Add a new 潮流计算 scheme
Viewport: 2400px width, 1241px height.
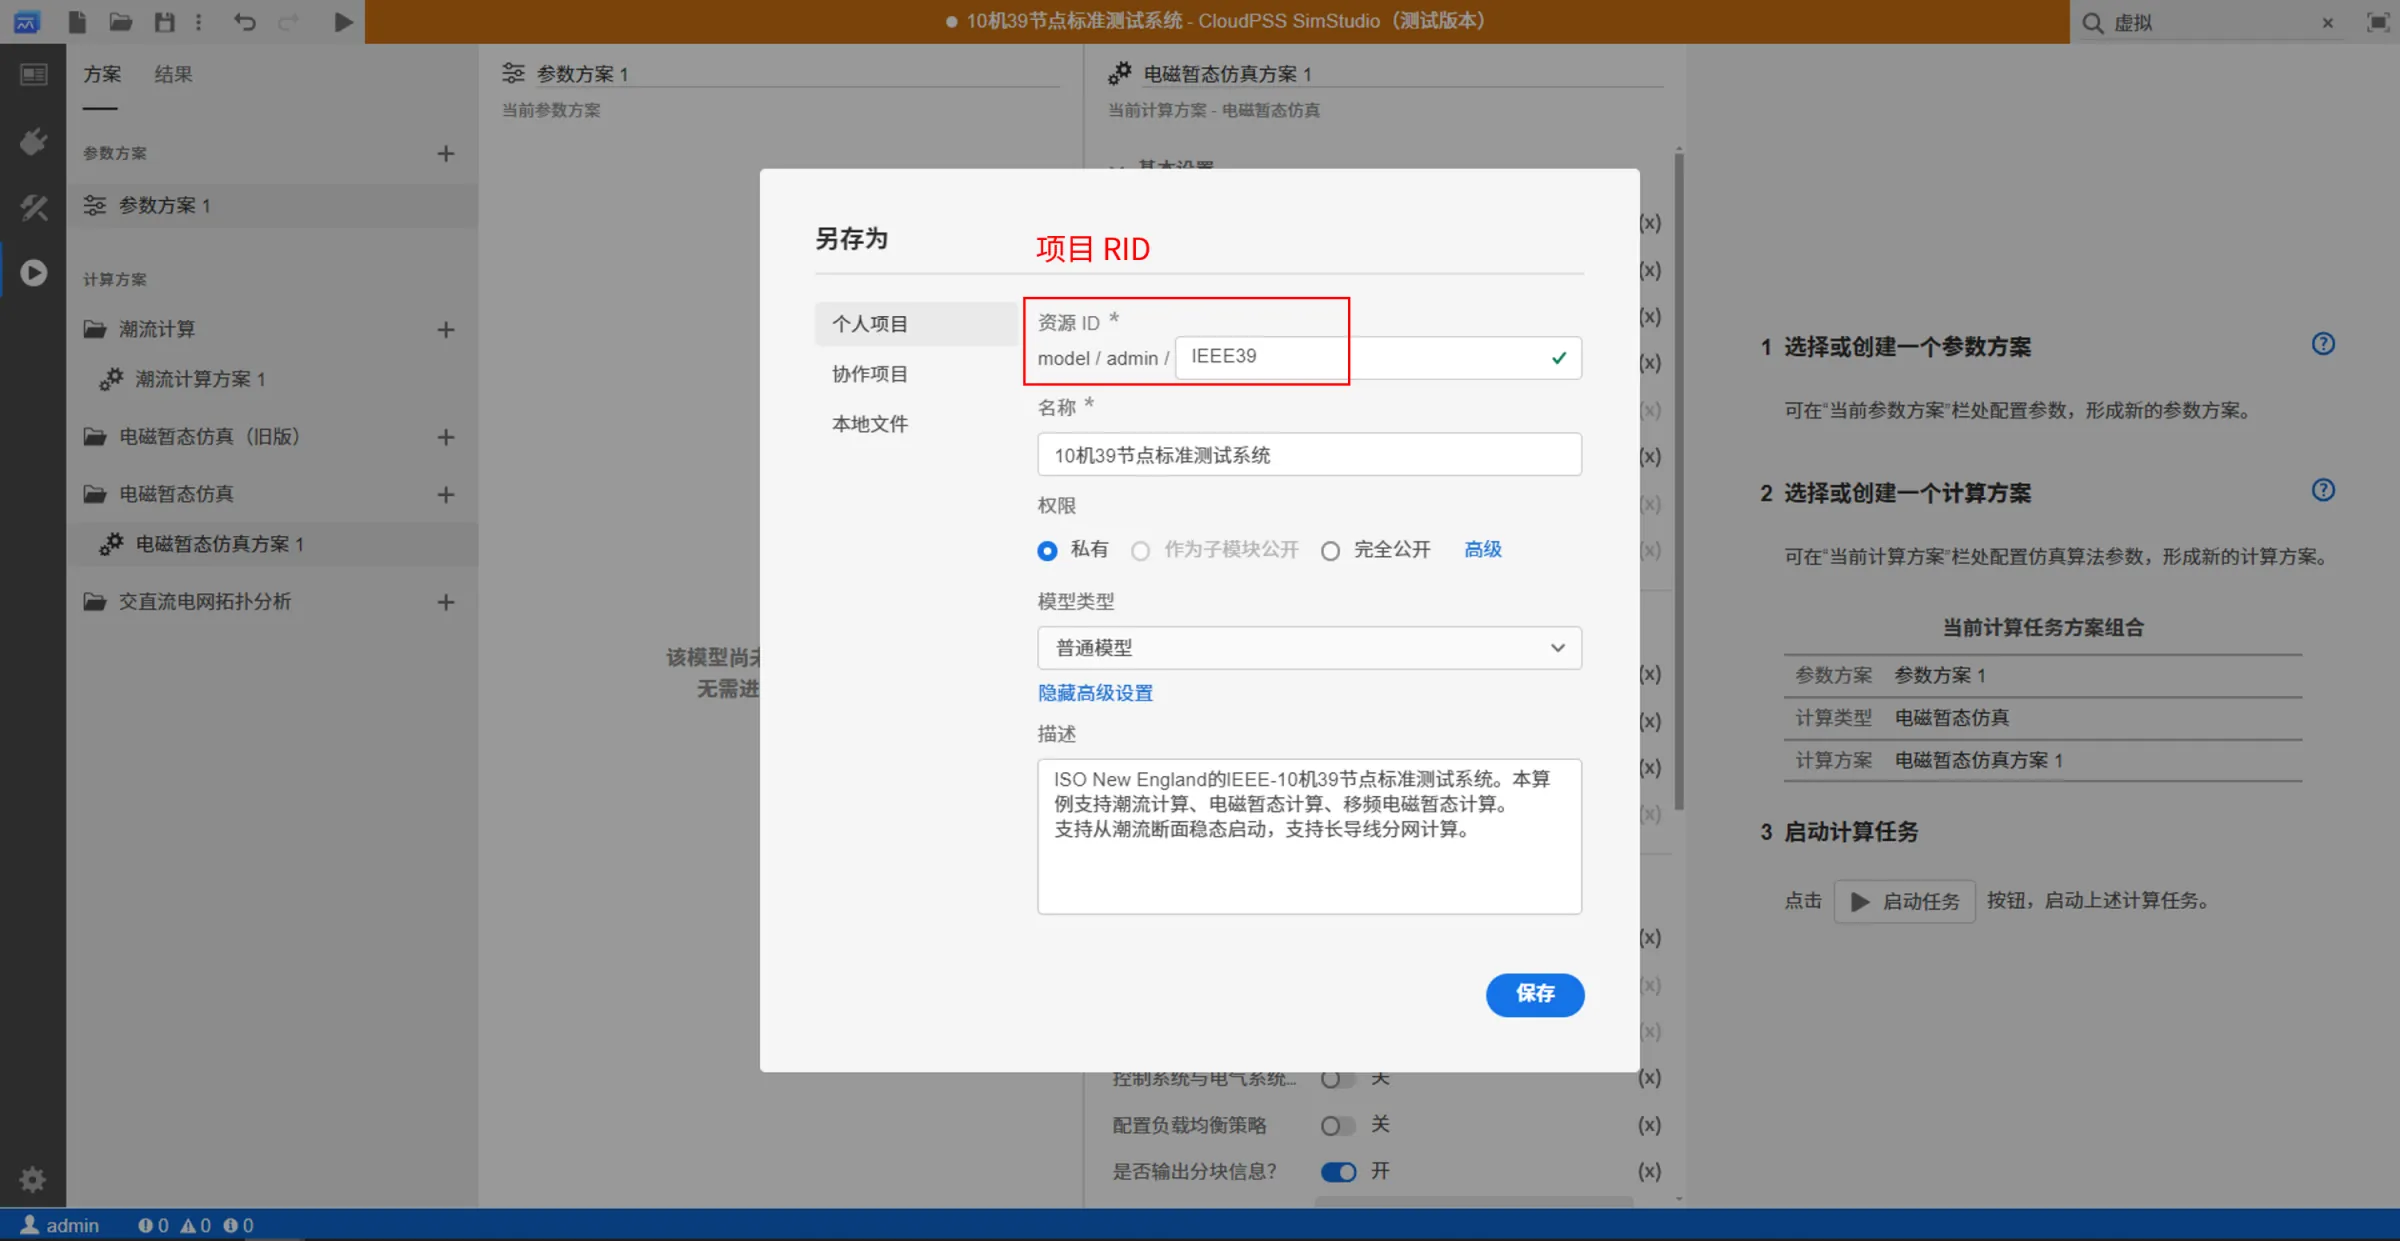[446, 330]
